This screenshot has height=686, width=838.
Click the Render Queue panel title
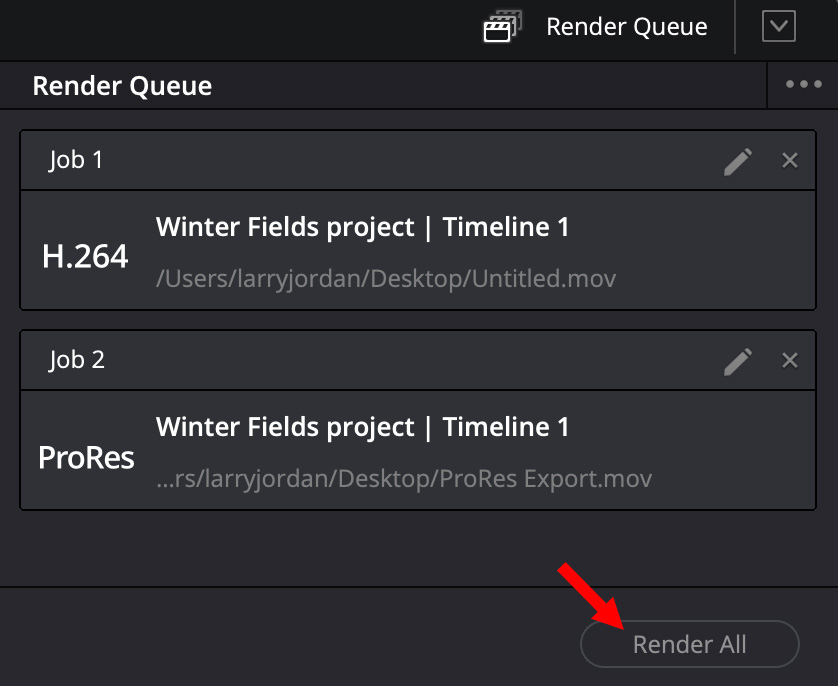coord(122,86)
